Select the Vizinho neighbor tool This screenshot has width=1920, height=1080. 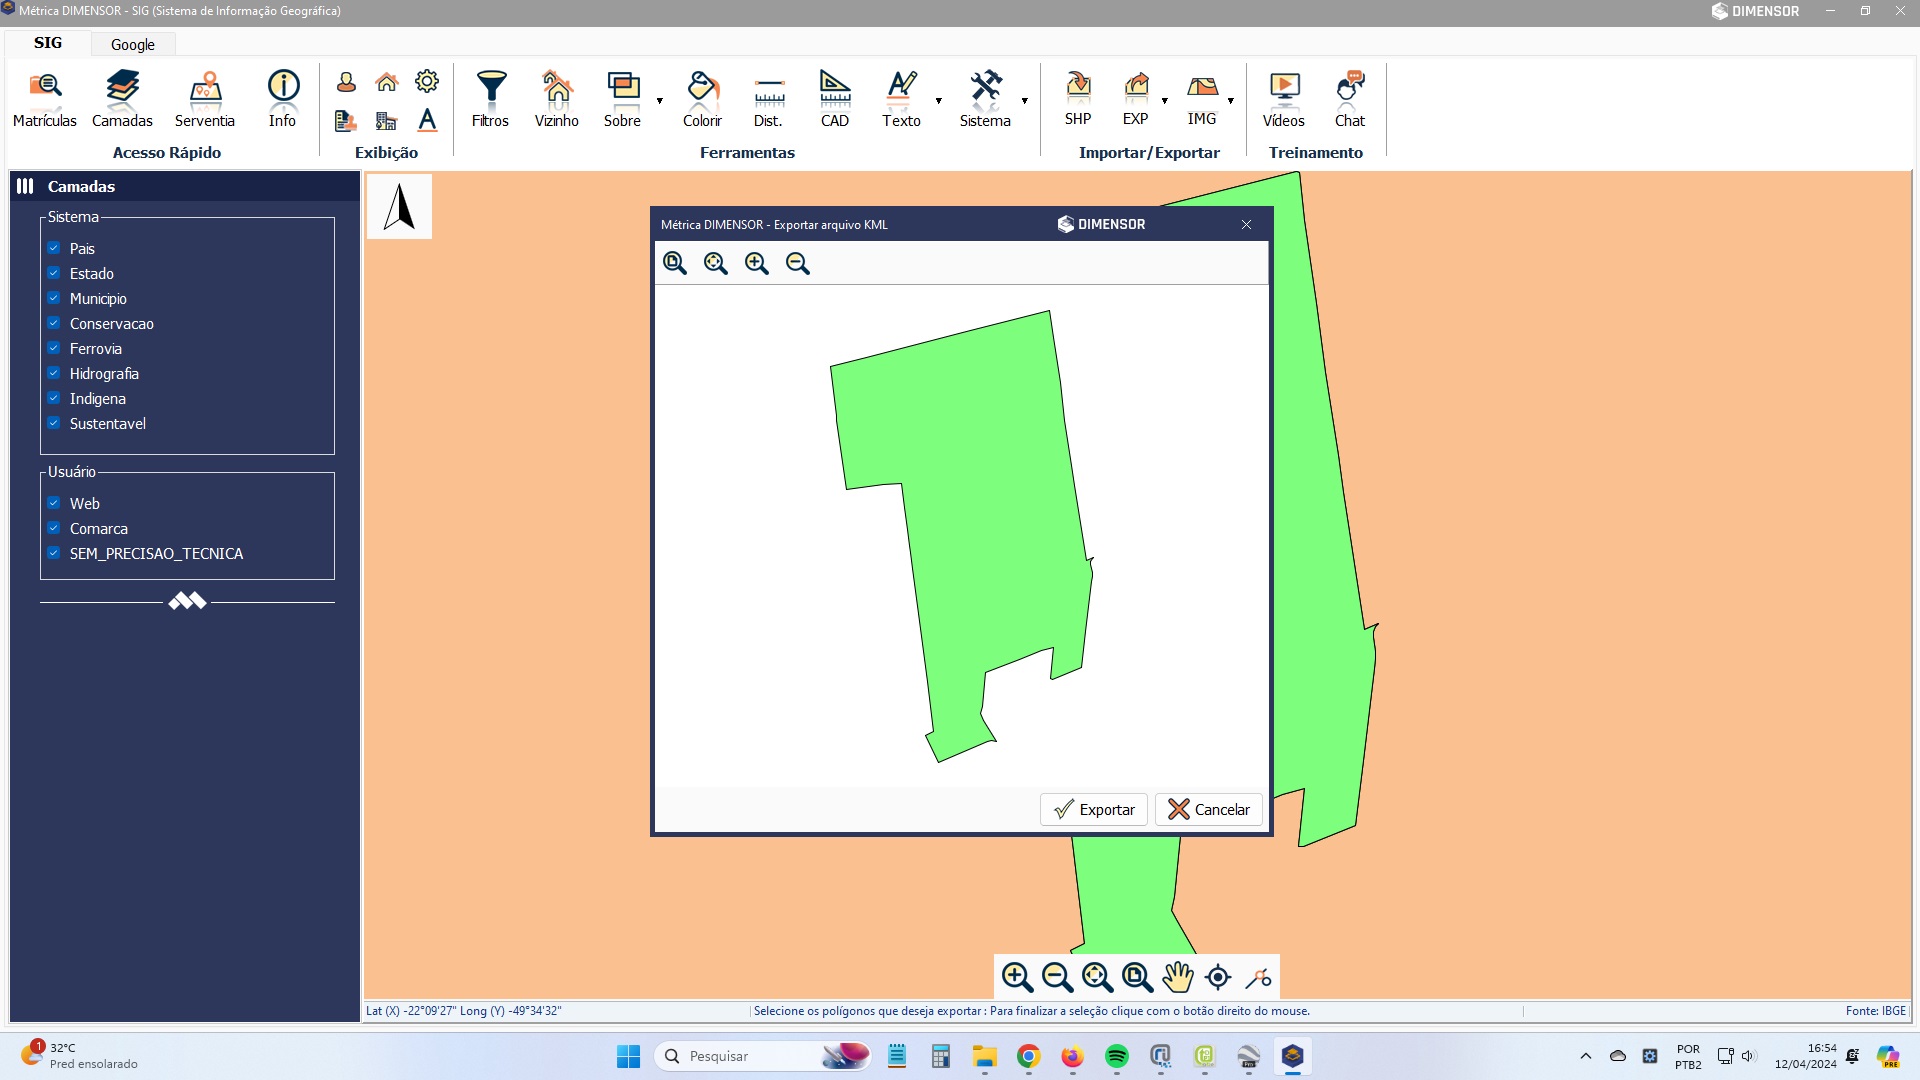557,99
